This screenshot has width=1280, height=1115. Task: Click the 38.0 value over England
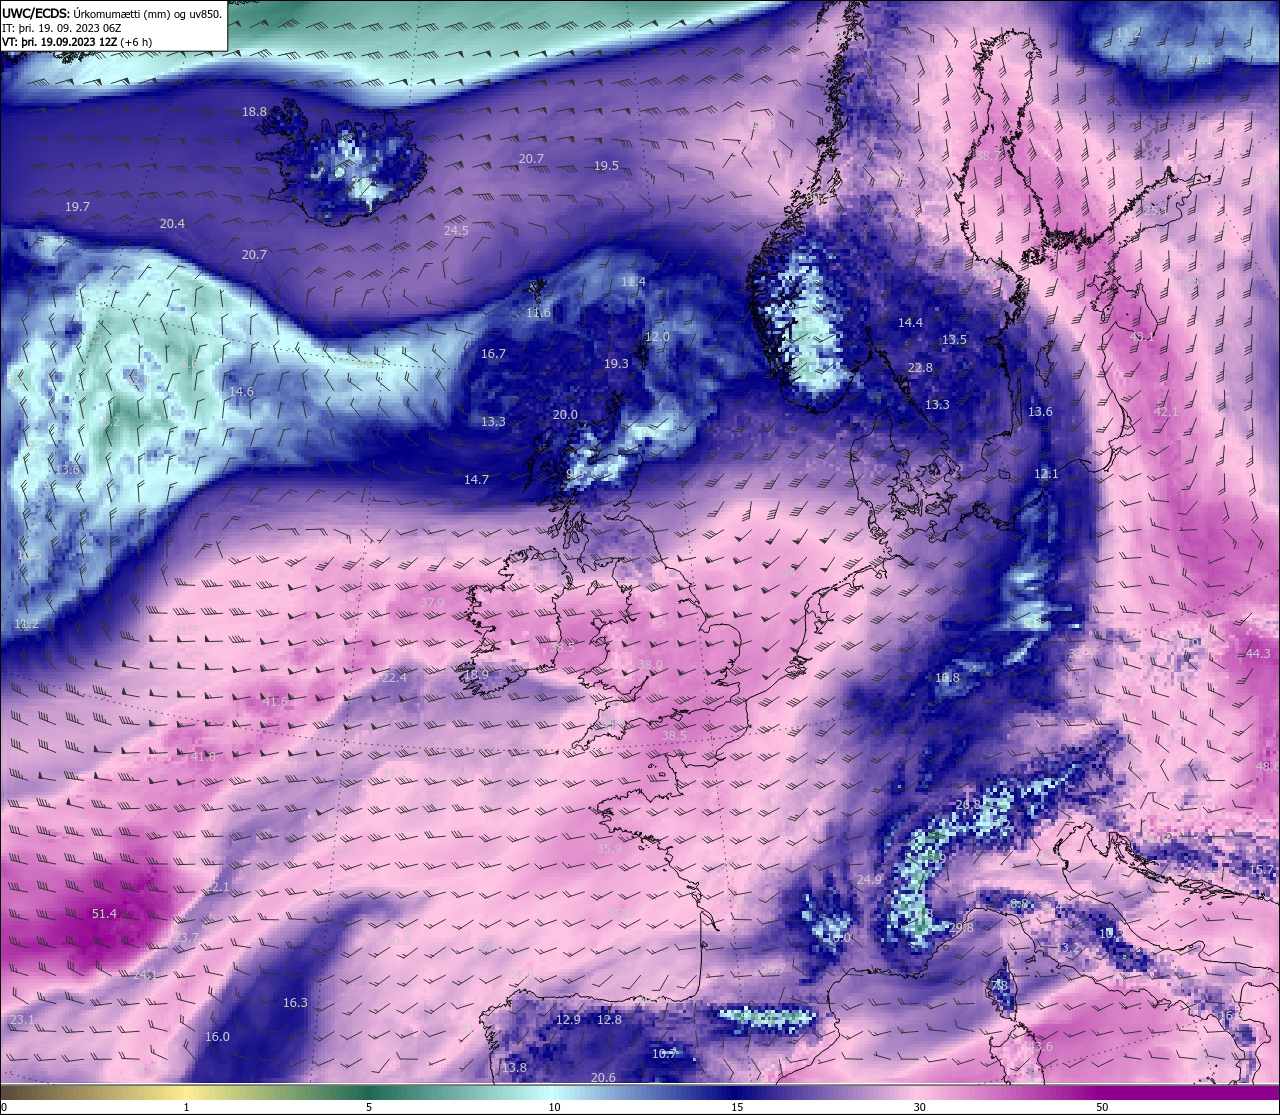650,665
